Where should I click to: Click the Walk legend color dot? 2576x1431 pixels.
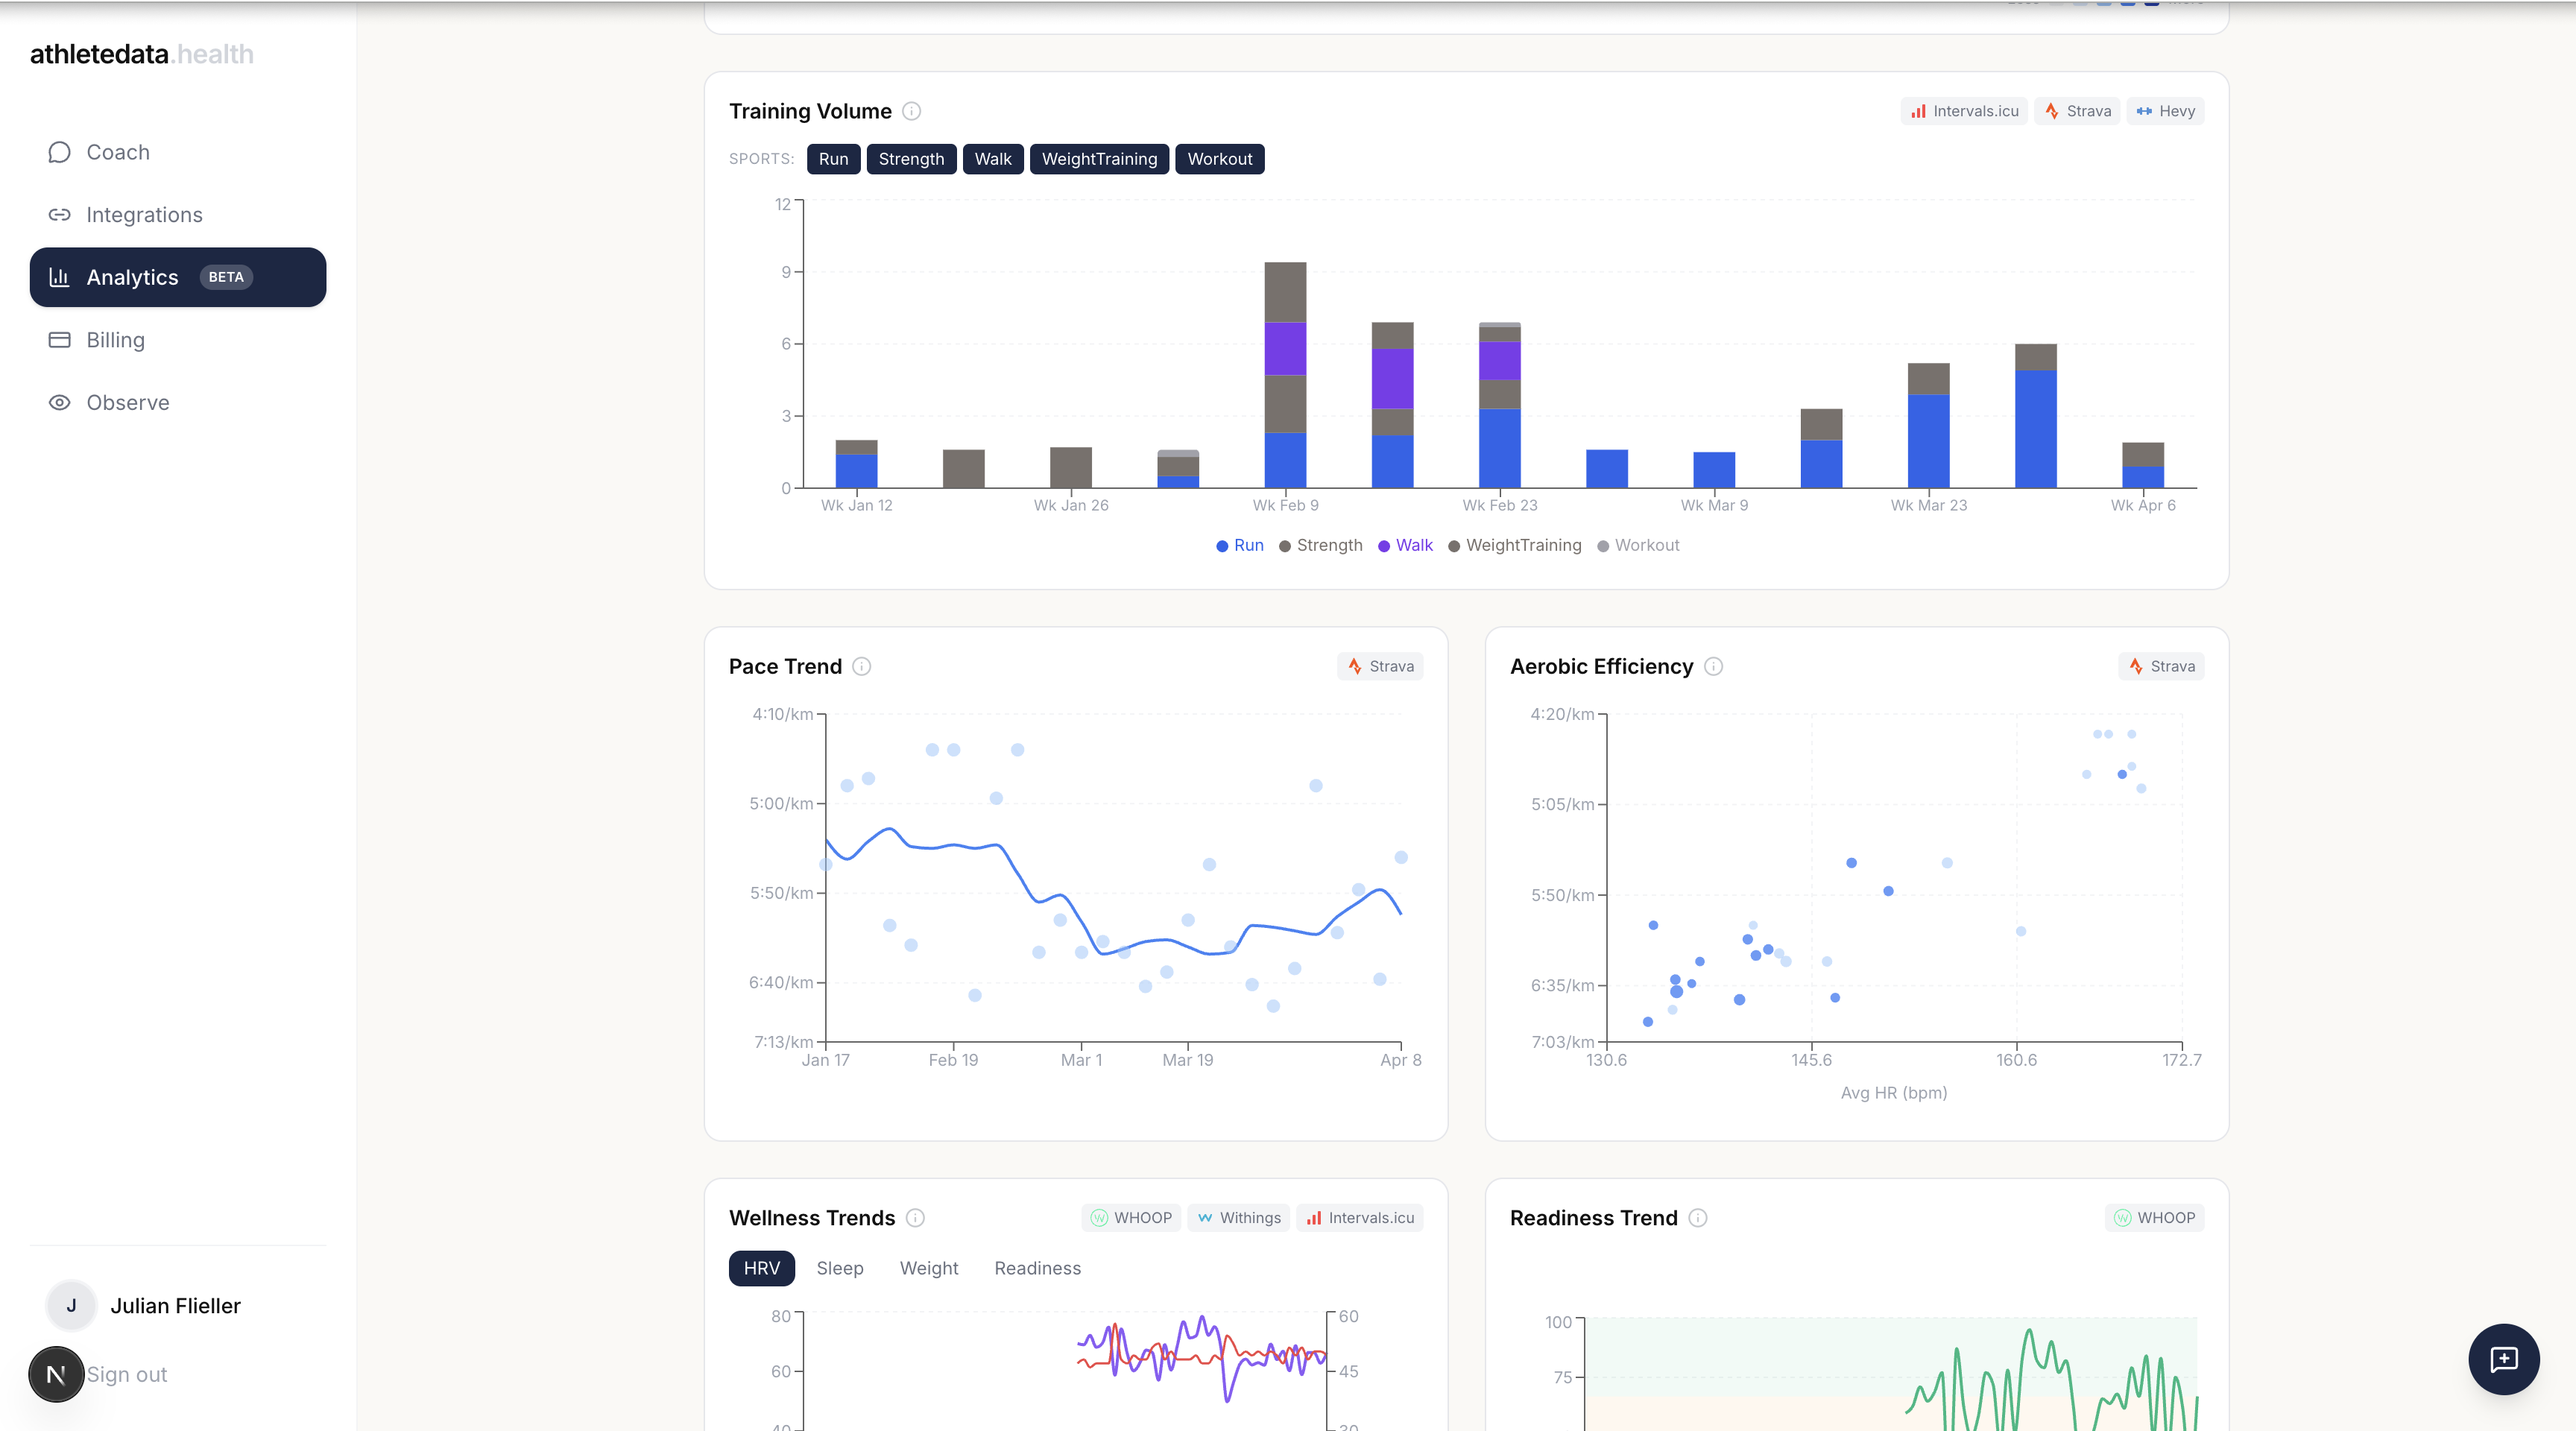pyautogui.click(x=1384, y=546)
